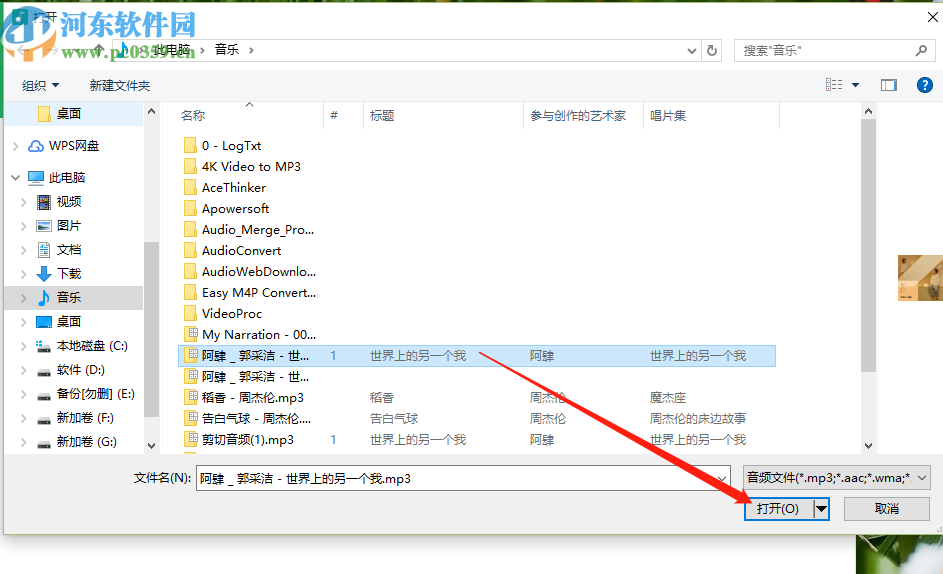The height and width of the screenshot is (574, 943).
Task: Select the 此电脑 computer icon
Action: 36,177
